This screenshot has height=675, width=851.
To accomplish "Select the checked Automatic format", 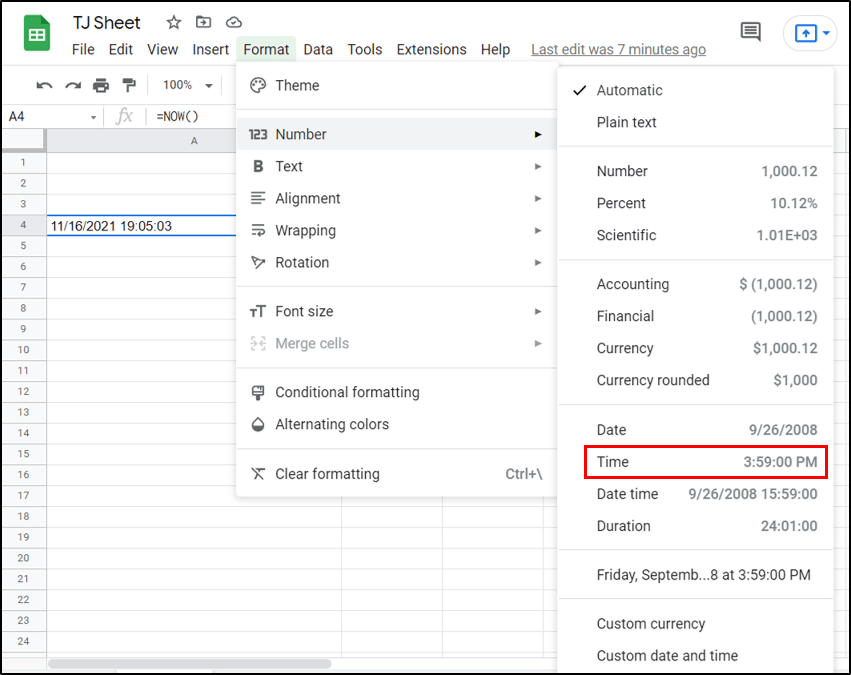I will (695, 90).
